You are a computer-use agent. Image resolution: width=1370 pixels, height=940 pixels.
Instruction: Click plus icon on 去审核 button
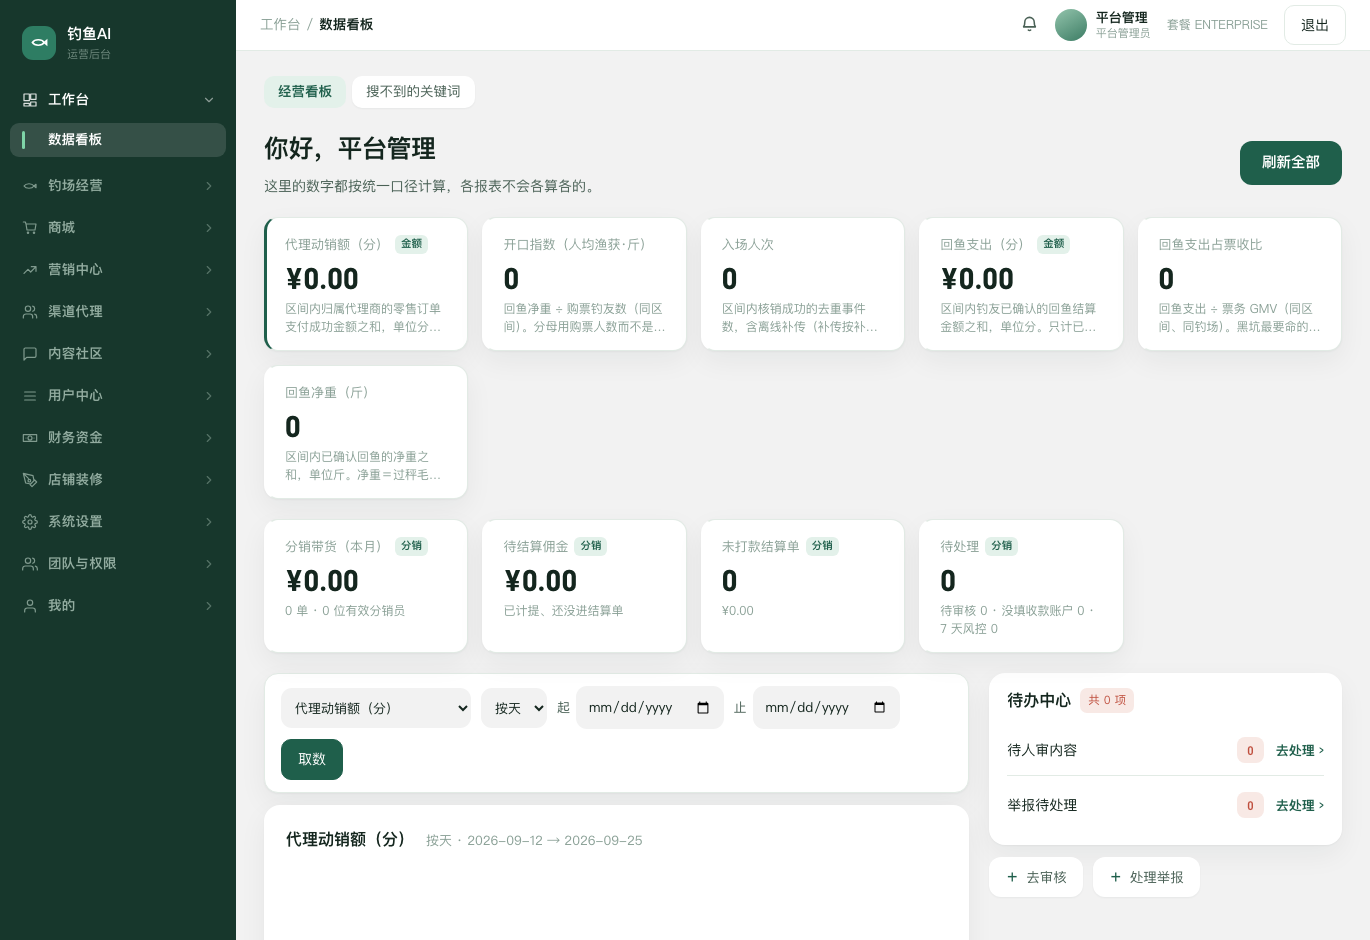pyautogui.click(x=1012, y=877)
